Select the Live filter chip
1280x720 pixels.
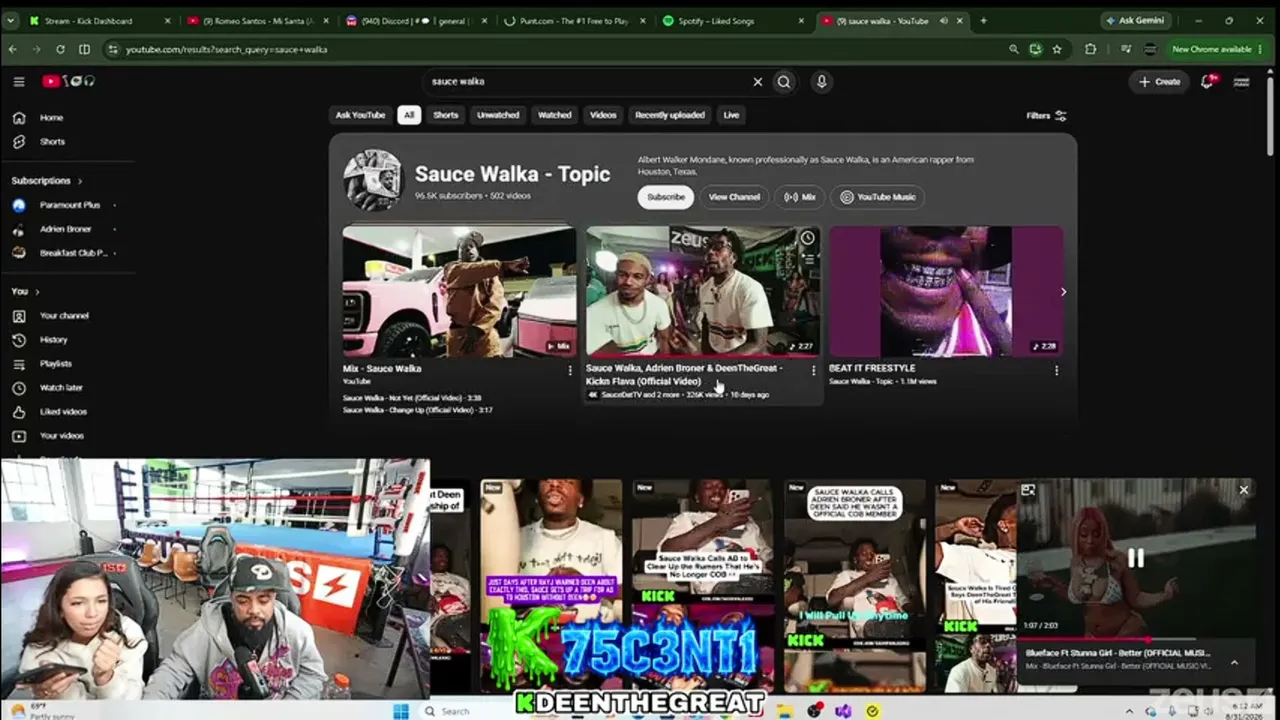[732, 115]
